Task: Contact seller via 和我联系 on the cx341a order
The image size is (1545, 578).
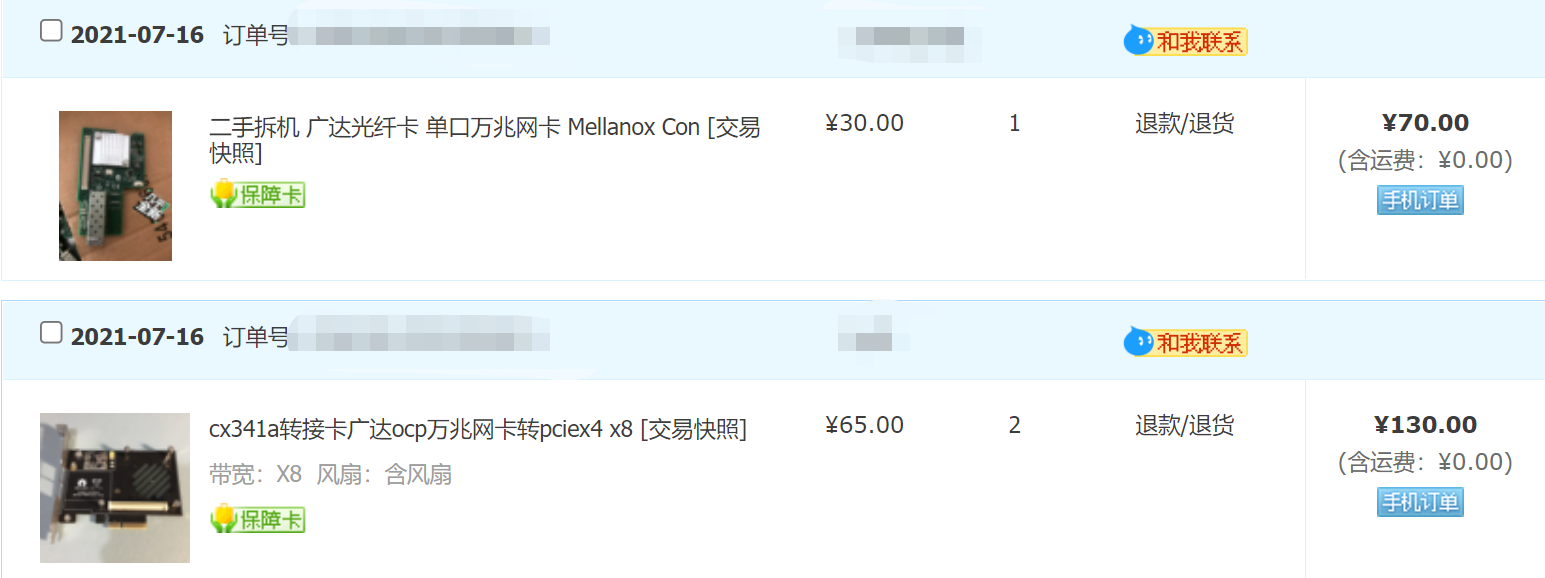Action: [x=1185, y=343]
